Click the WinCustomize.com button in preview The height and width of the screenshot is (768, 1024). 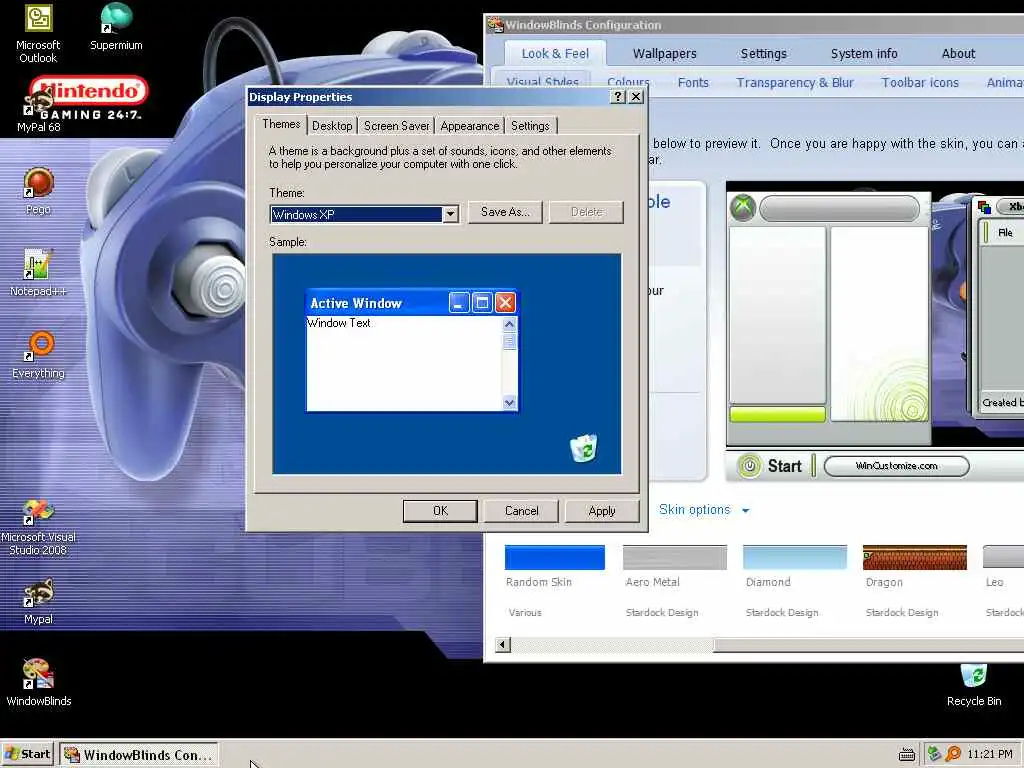pos(896,466)
